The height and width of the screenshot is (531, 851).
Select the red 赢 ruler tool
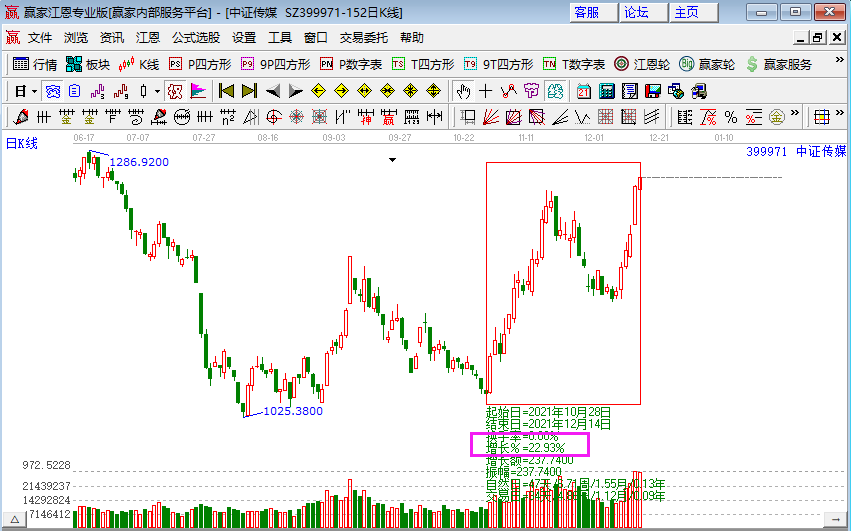pos(388,117)
